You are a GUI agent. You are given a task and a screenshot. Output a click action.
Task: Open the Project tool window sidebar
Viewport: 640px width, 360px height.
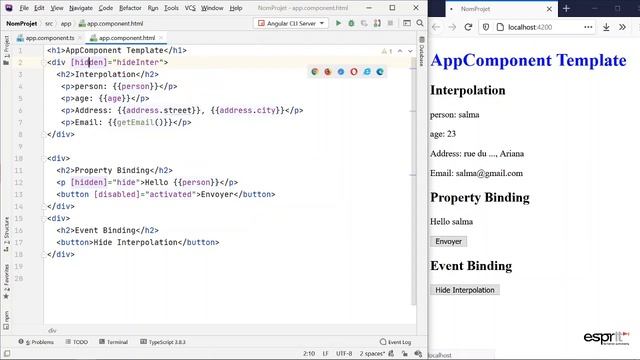pyautogui.click(x=6, y=50)
